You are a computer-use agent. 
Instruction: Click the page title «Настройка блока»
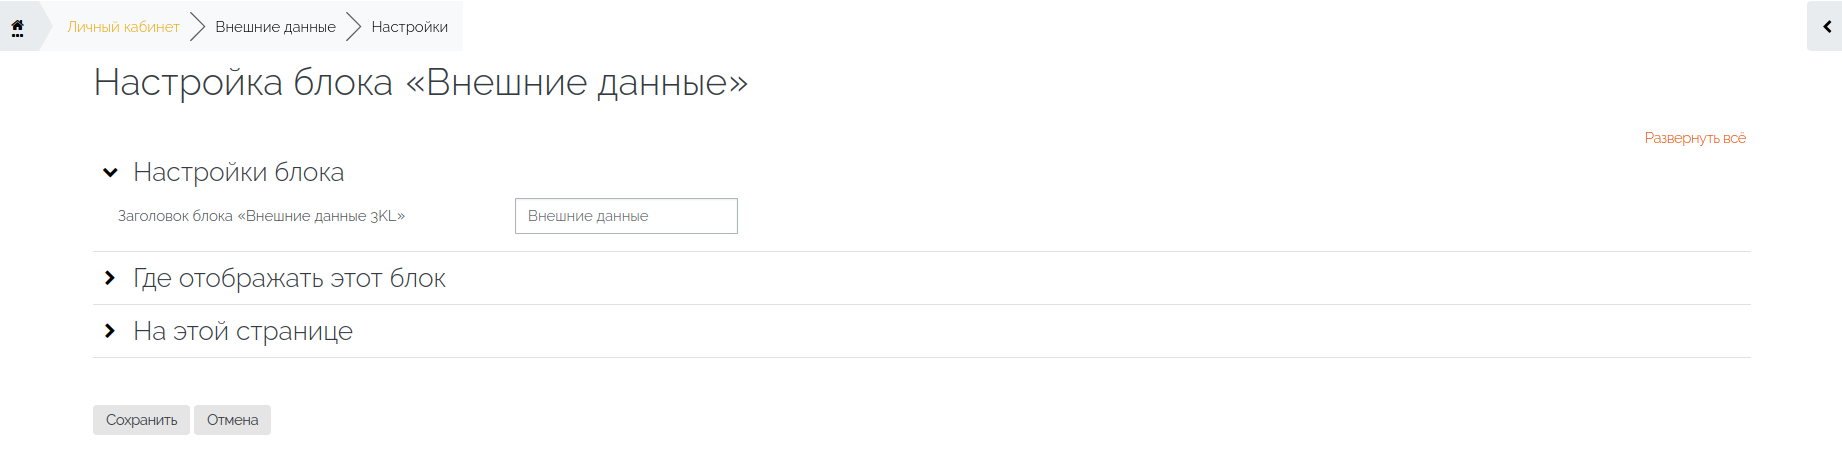point(243,82)
